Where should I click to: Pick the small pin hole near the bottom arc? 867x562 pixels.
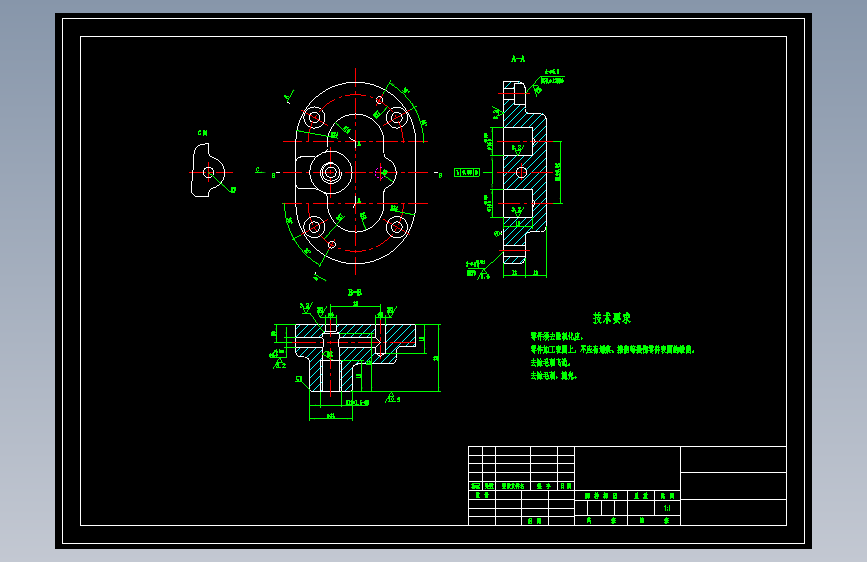pyautogui.click(x=332, y=244)
